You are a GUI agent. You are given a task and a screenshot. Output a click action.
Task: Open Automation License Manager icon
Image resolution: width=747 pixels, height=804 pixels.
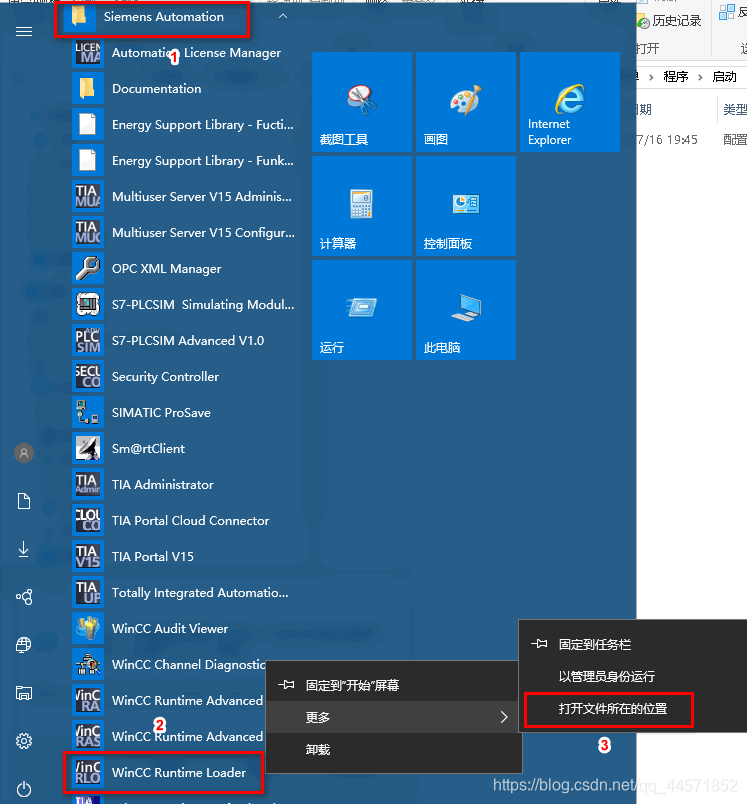(x=88, y=52)
